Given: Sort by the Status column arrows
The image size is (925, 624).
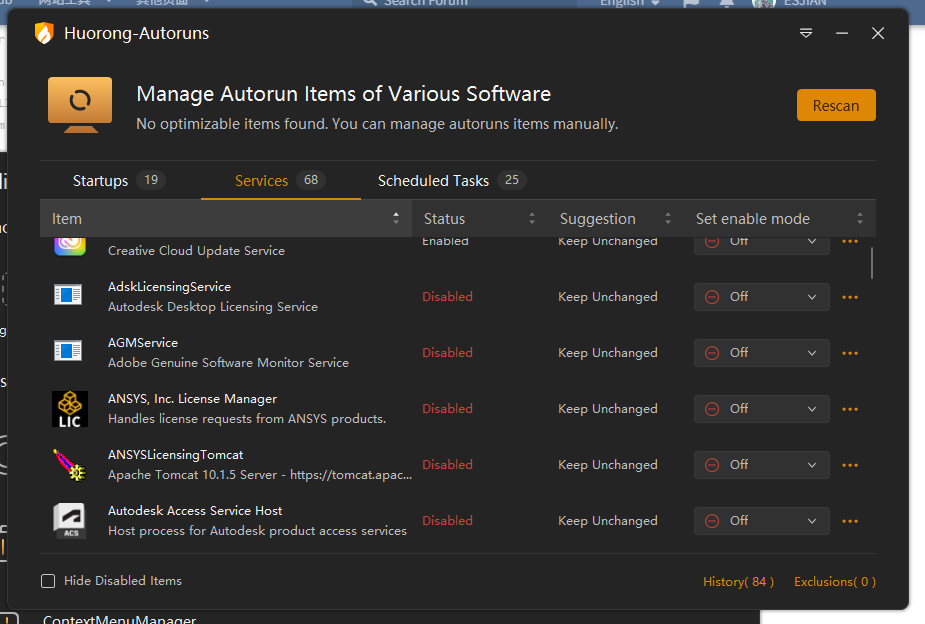Looking at the screenshot, I should point(532,218).
